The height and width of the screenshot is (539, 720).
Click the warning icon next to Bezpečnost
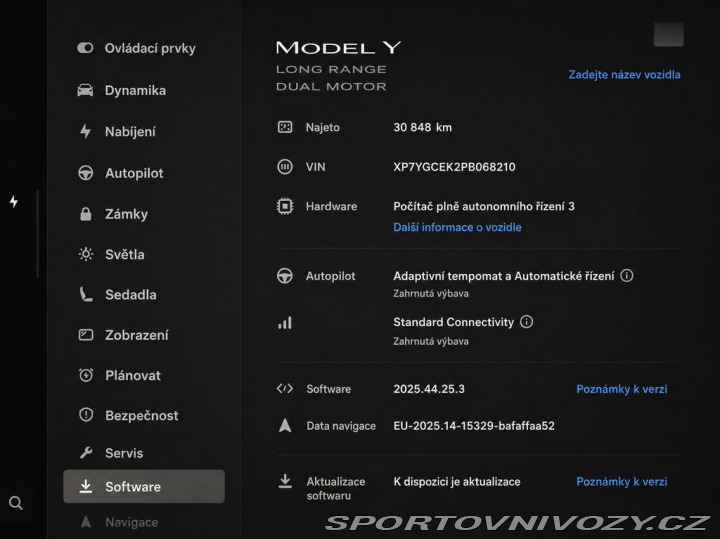pos(85,415)
